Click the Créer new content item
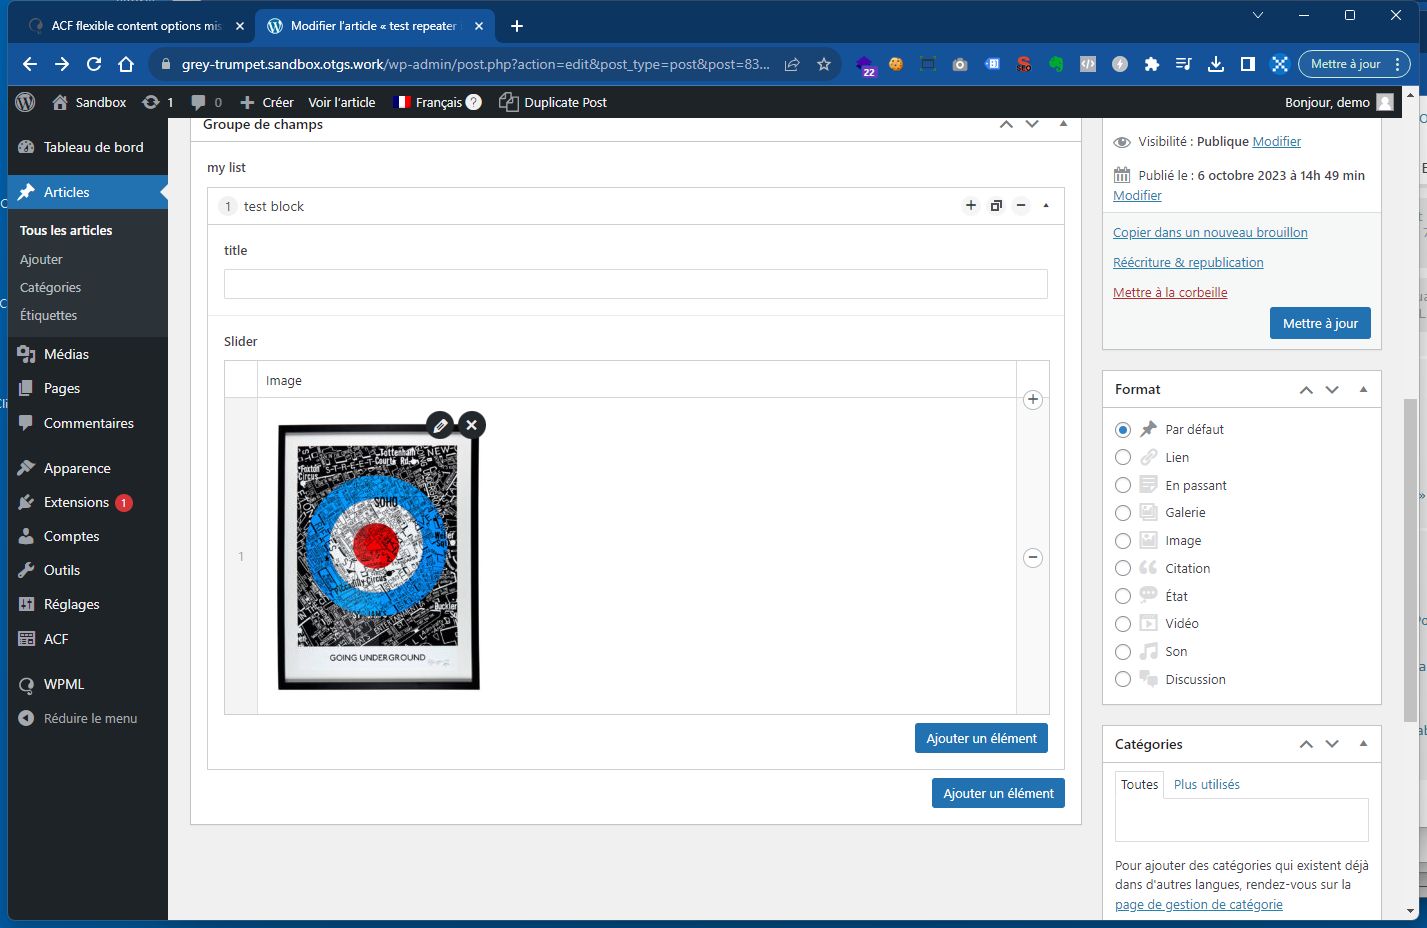This screenshot has height=928, width=1427. click(267, 102)
